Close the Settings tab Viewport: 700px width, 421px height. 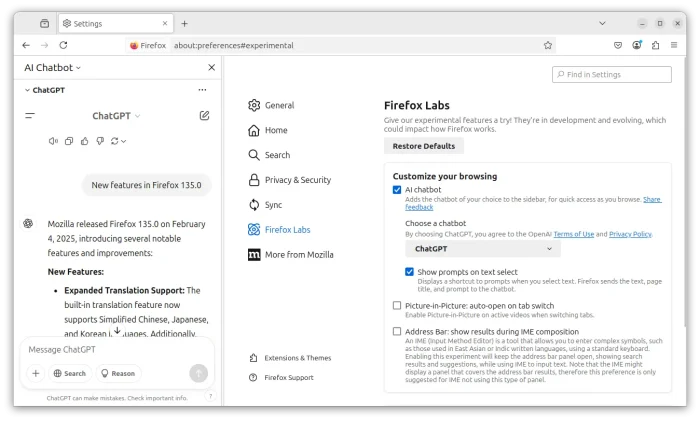point(165,23)
